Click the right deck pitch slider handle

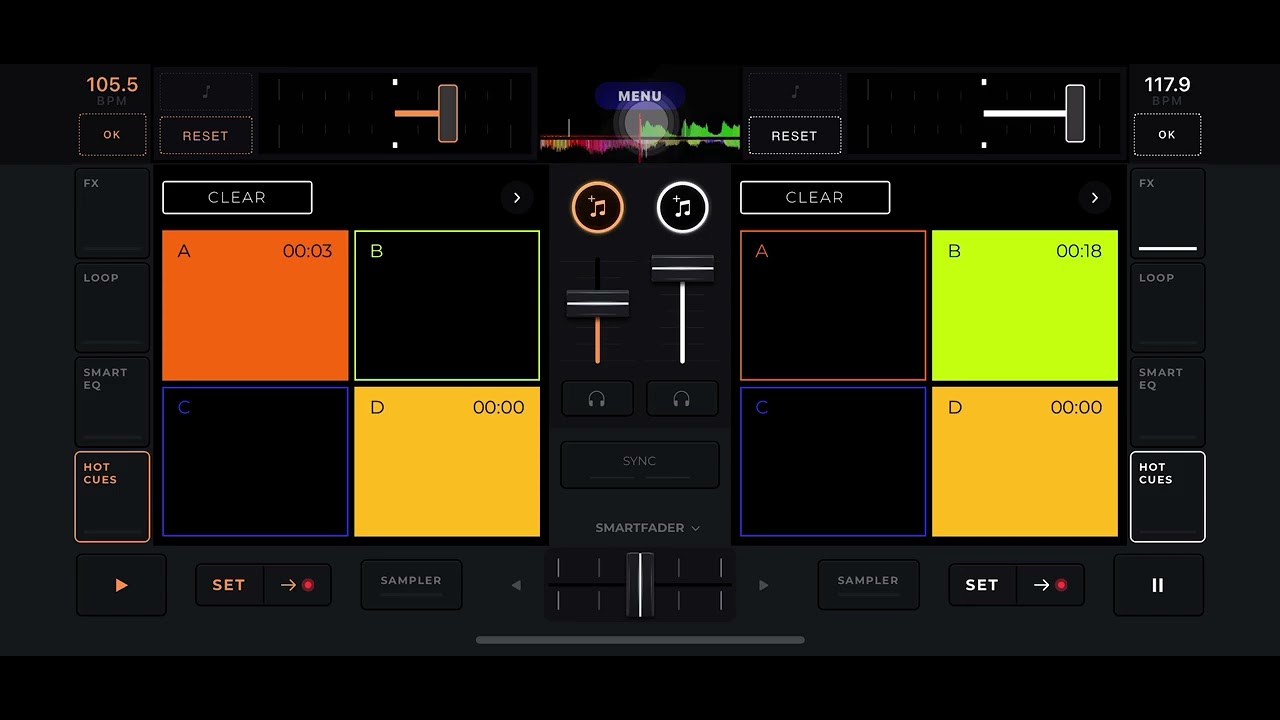[x=1075, y=113]
